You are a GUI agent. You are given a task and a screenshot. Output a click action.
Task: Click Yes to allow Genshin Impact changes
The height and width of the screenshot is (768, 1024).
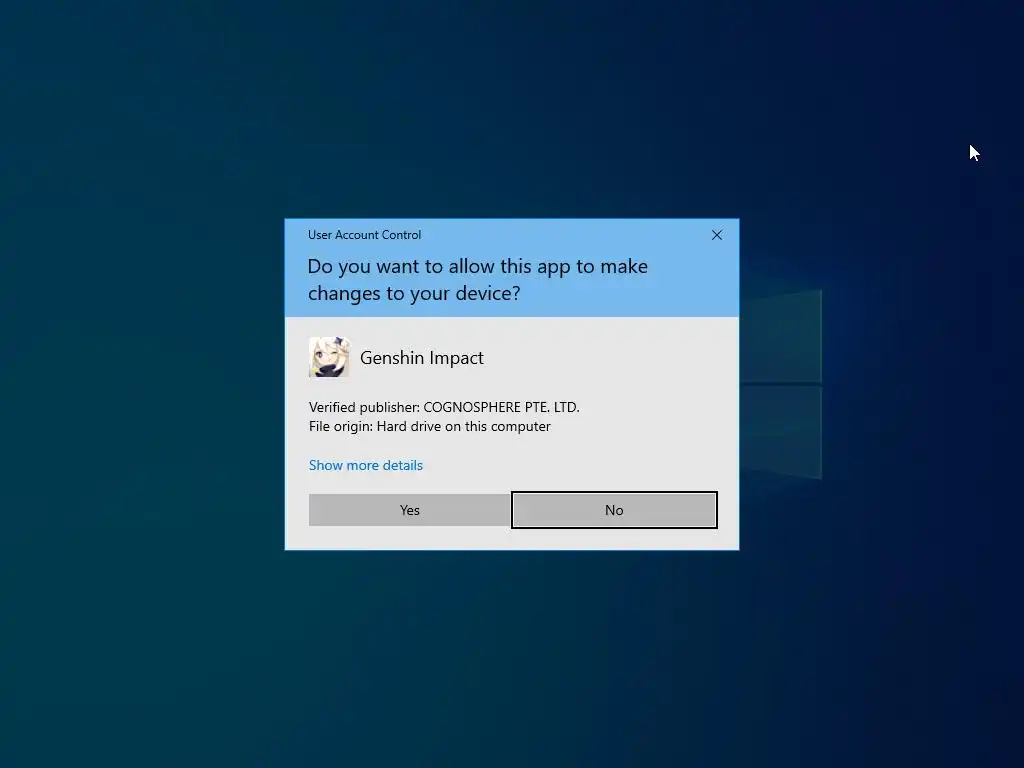pyautogui.click(x=409, y=510)
